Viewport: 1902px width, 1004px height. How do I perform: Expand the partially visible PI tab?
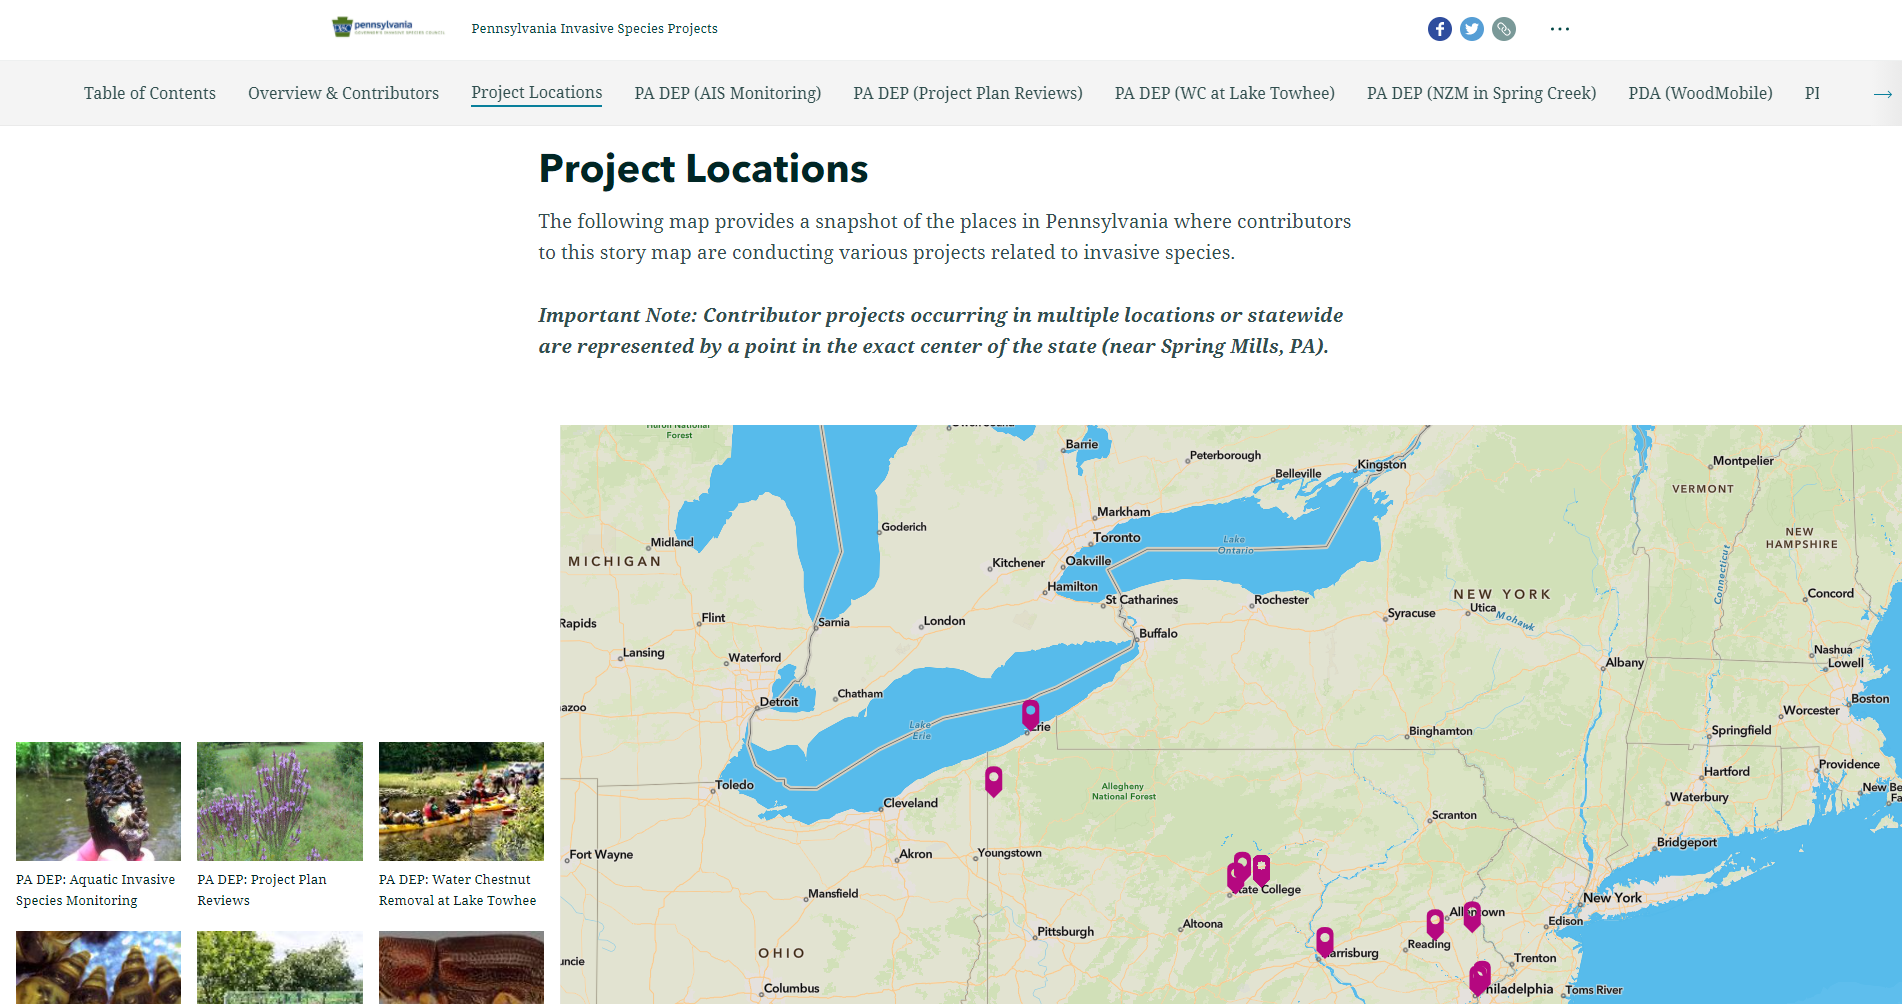click(x=1810, y=93)
